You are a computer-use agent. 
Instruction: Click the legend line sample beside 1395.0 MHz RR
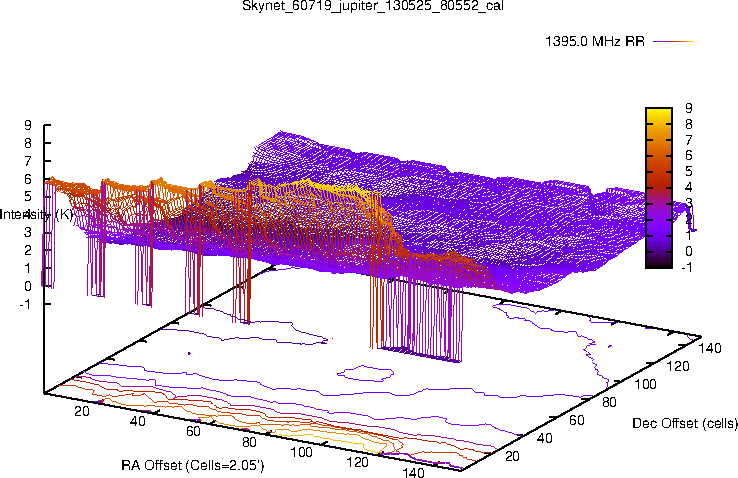674,41
